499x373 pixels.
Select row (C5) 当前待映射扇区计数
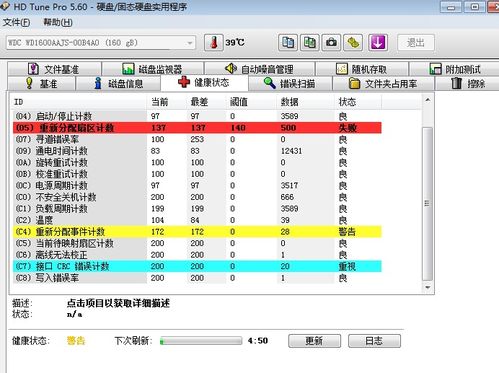pyautogui.click(x=197, y=243)
